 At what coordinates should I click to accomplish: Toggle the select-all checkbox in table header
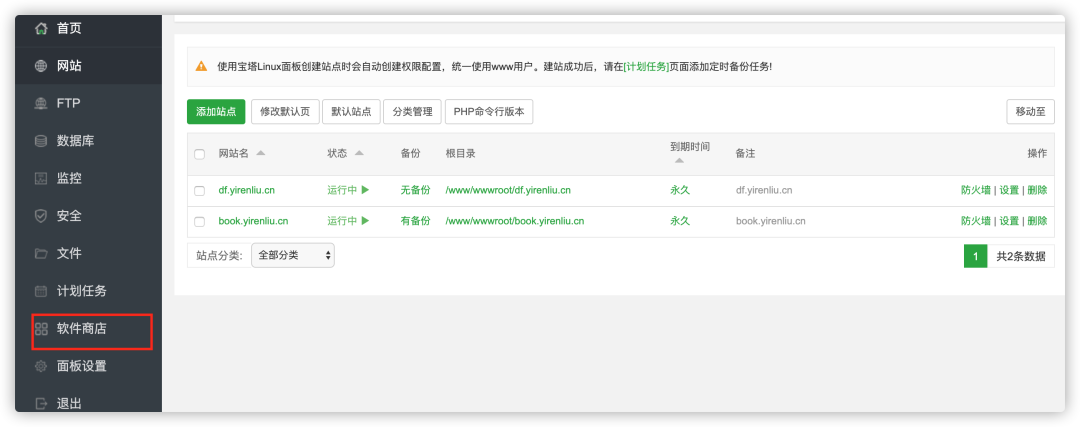pos(200,154)
